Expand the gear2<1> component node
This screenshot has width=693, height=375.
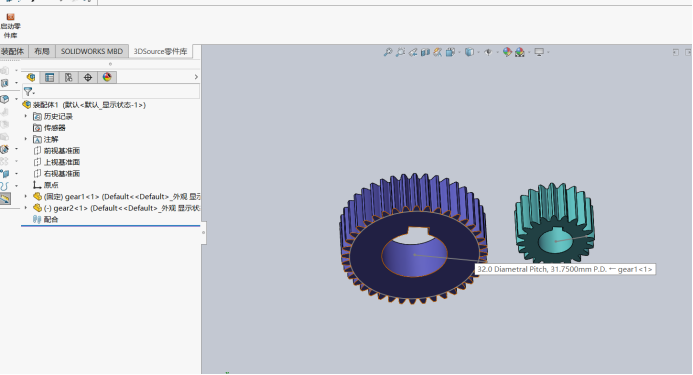(x=26, y=207)
